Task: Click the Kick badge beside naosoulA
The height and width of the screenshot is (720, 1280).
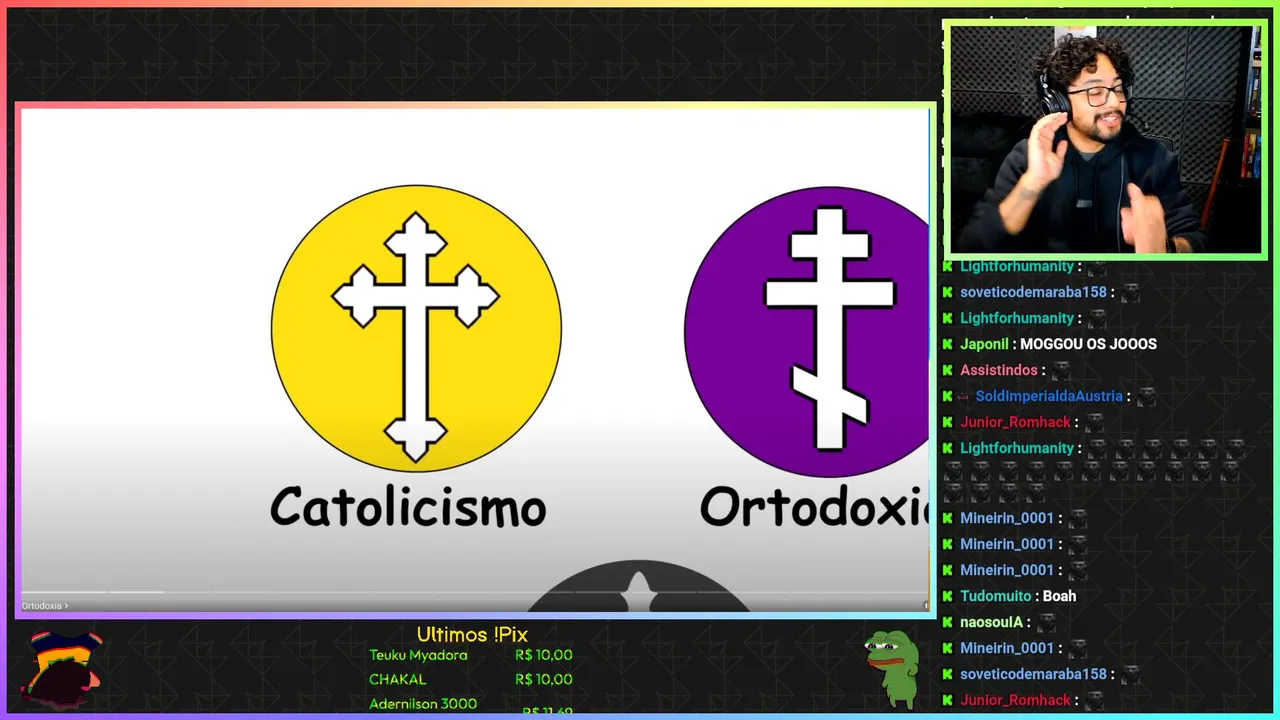Action: (948, 622)
